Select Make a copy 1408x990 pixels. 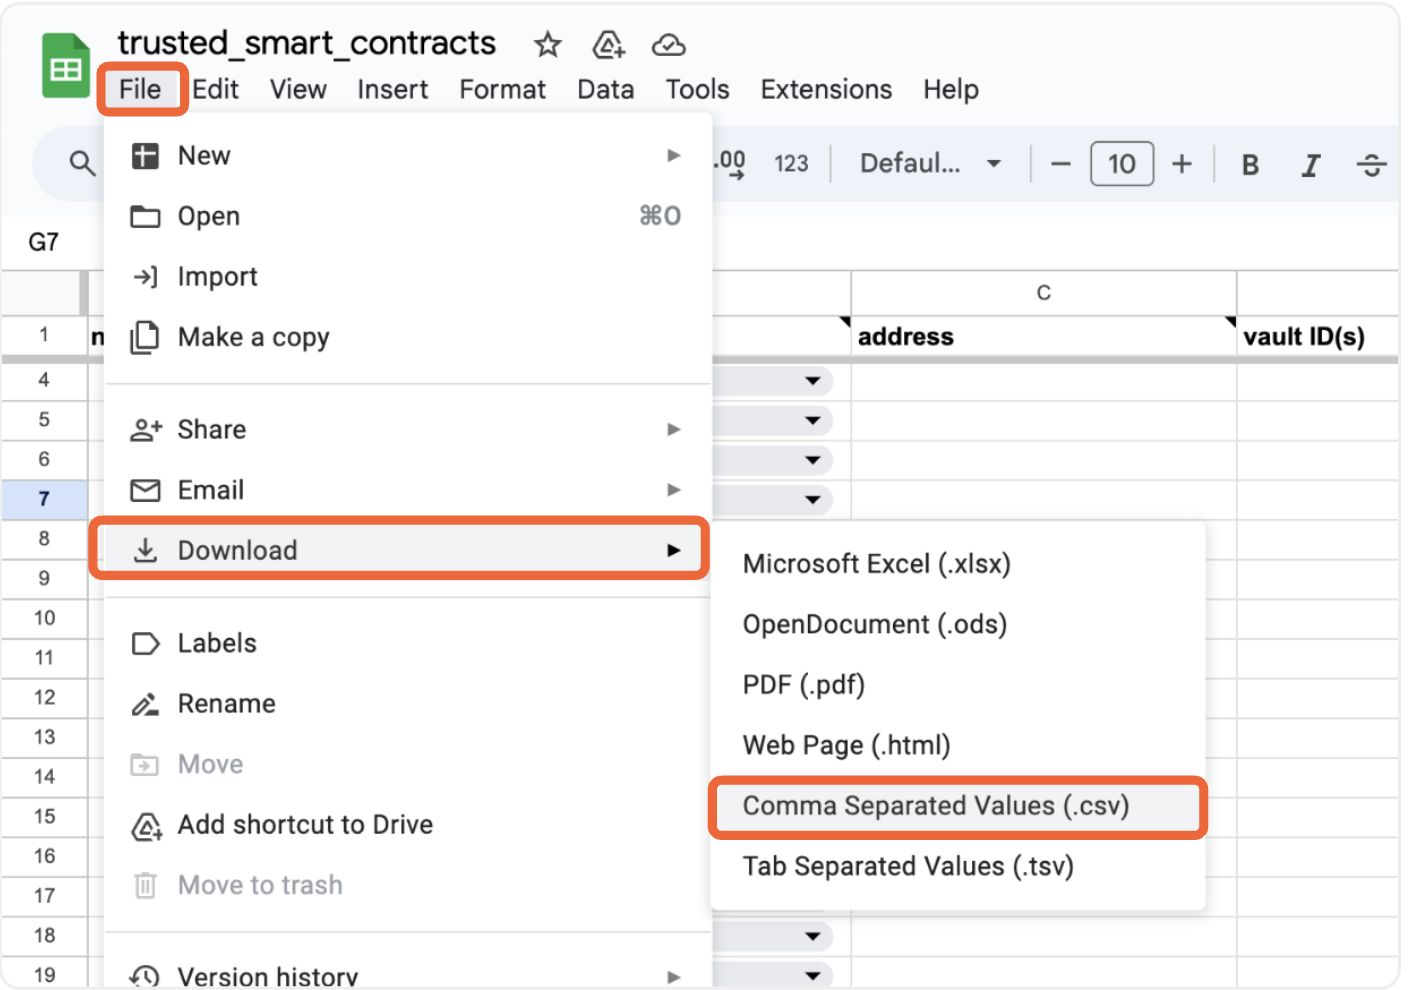(408, 337)
